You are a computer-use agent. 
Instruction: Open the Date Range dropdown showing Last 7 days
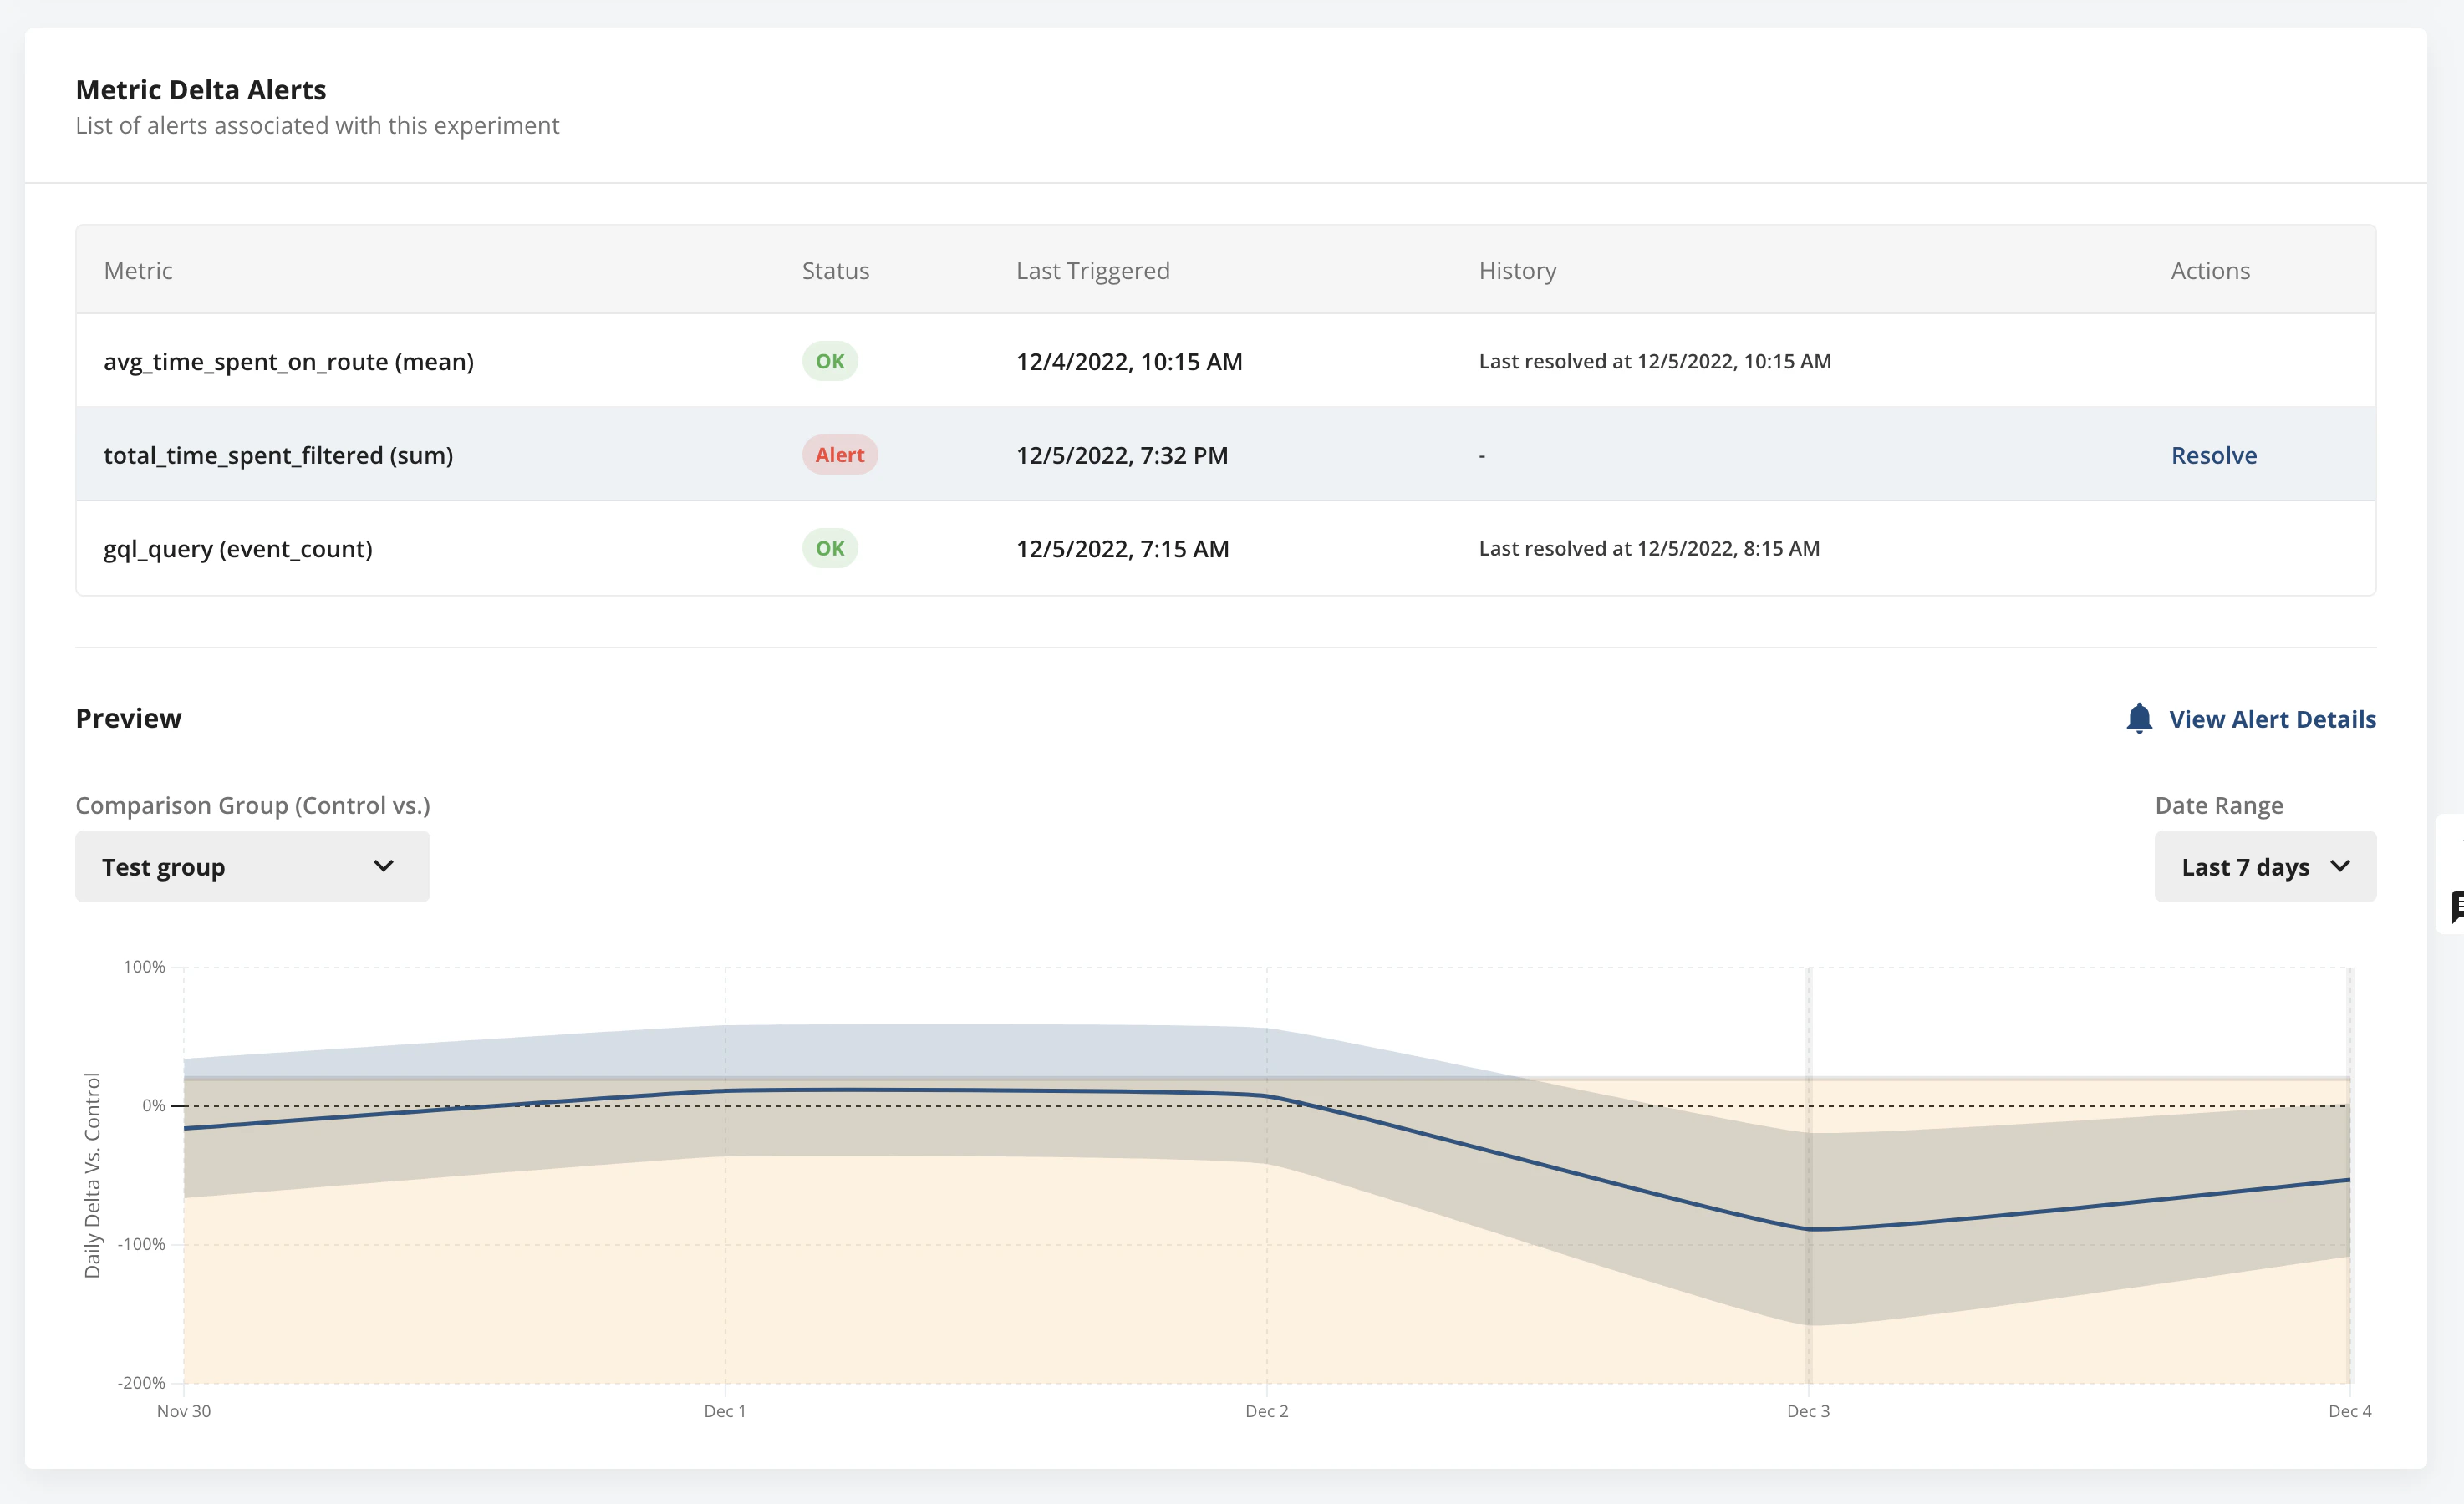(2265, 866)
